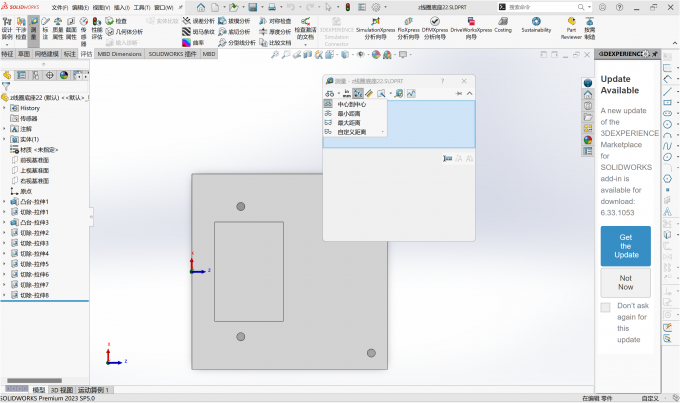
Task: Click feature tree filter funnel icon
Action: coord(6,87)
